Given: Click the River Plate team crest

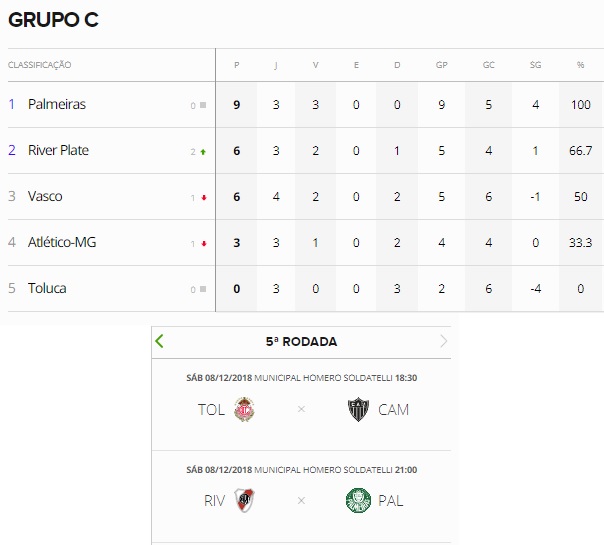Looking at the screenshot, I should pyautogui.click(x=245, y=500).
